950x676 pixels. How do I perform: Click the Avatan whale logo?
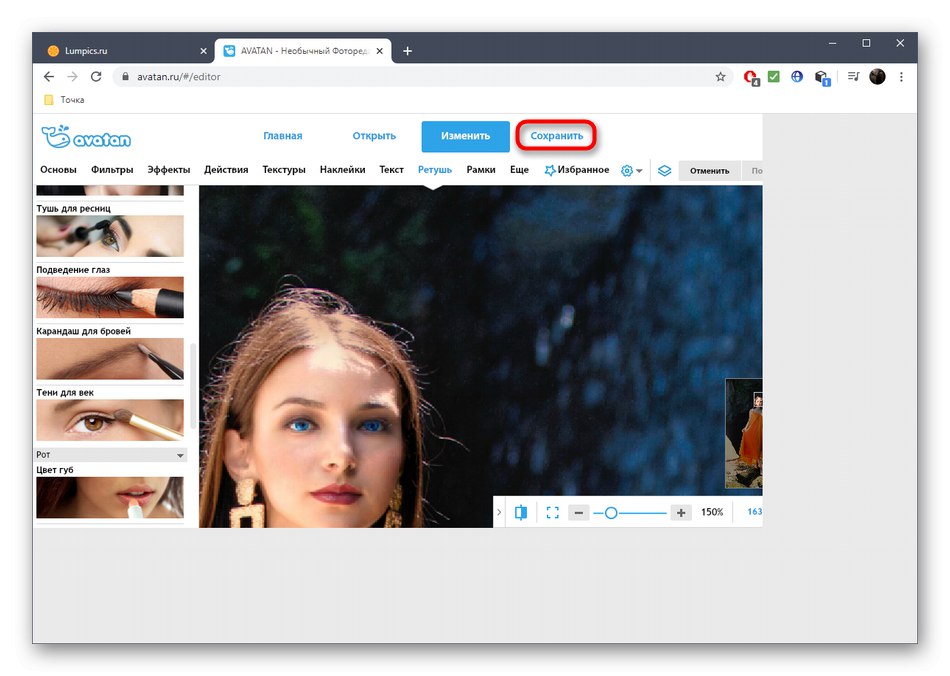tap(86, 137)
